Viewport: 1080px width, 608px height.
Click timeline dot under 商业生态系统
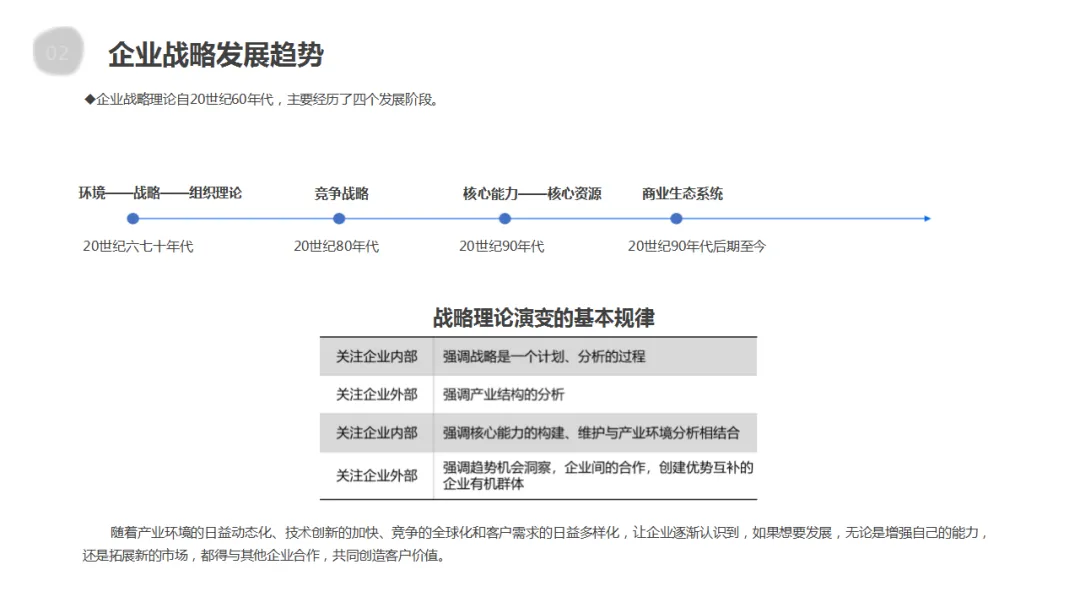pos(676,219)
